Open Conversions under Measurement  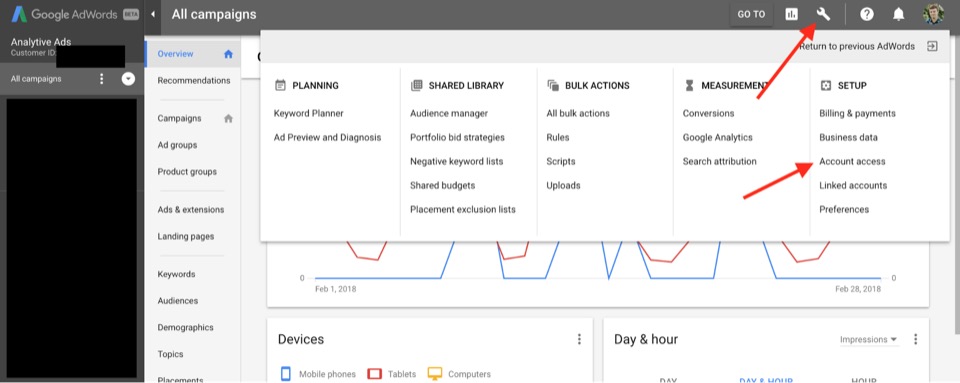coord(708,113)
